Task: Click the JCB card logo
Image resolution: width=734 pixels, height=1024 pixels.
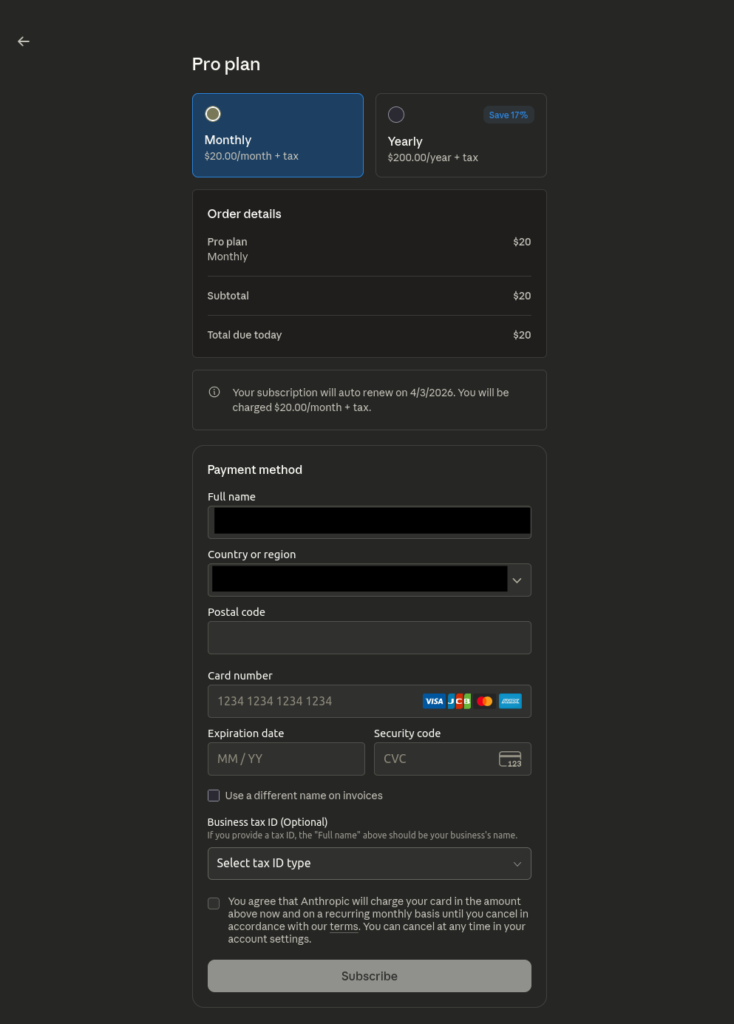Action: click(x=459, y=701)
